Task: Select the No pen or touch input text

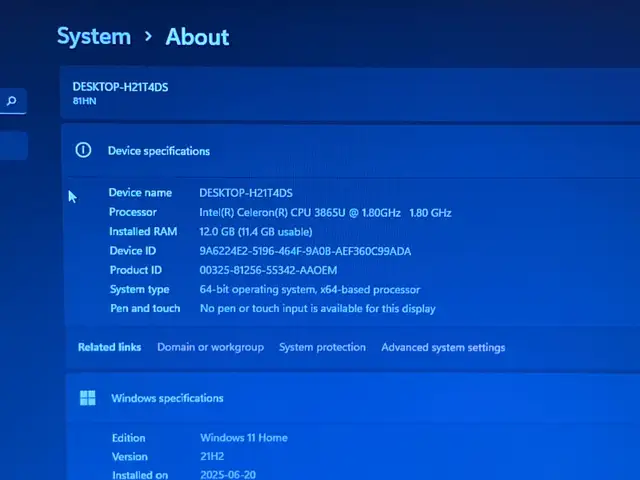Action: pos(318,309)
